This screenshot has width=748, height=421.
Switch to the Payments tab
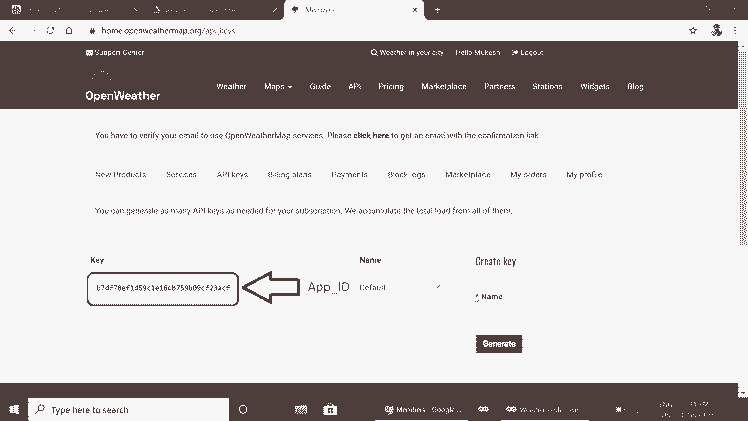[349, 175]
